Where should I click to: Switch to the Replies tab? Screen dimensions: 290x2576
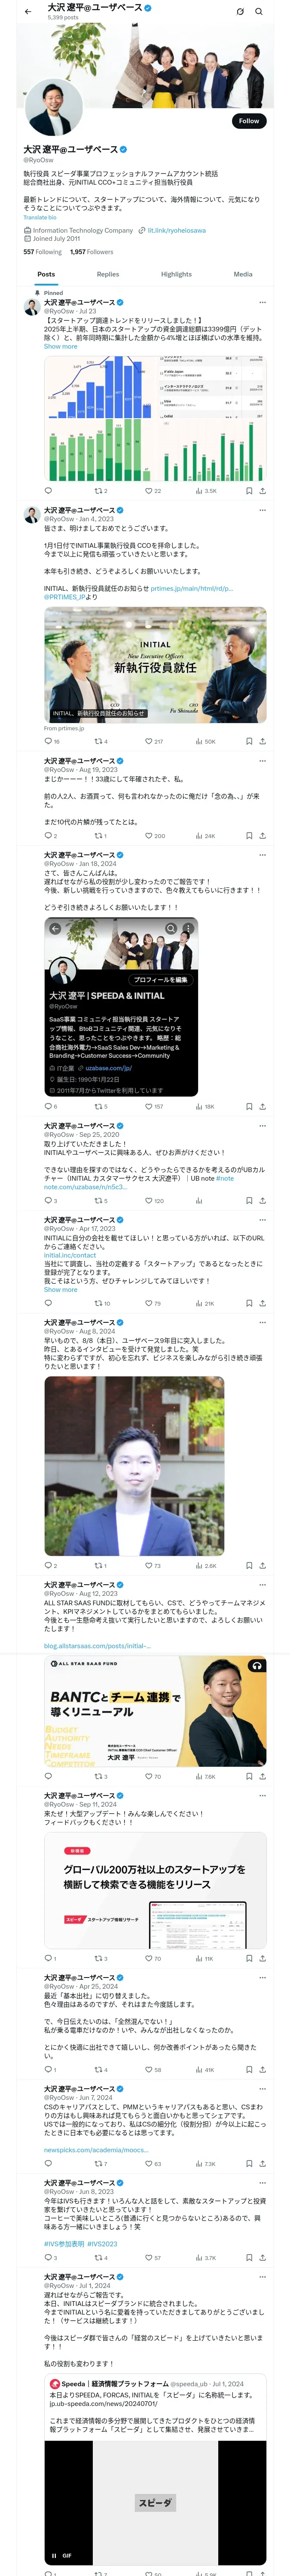pos(108,274)
